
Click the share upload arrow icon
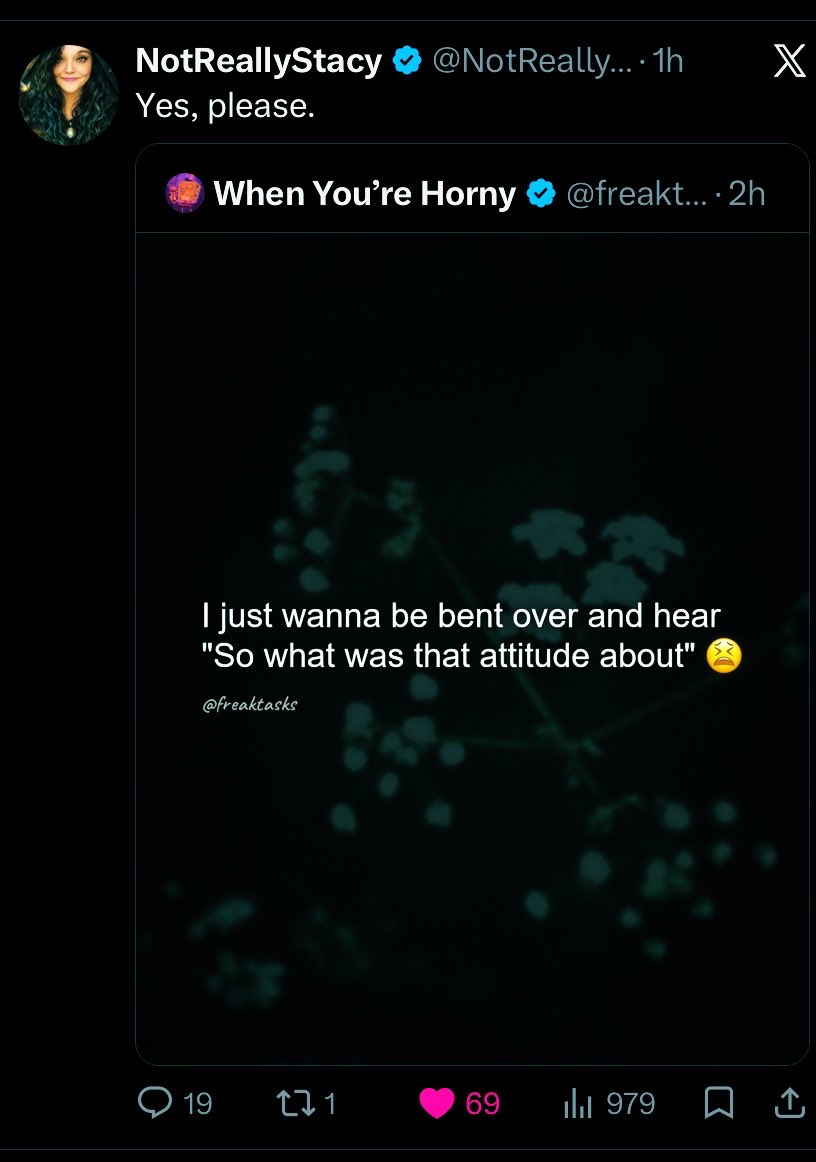pos(789,1103)
